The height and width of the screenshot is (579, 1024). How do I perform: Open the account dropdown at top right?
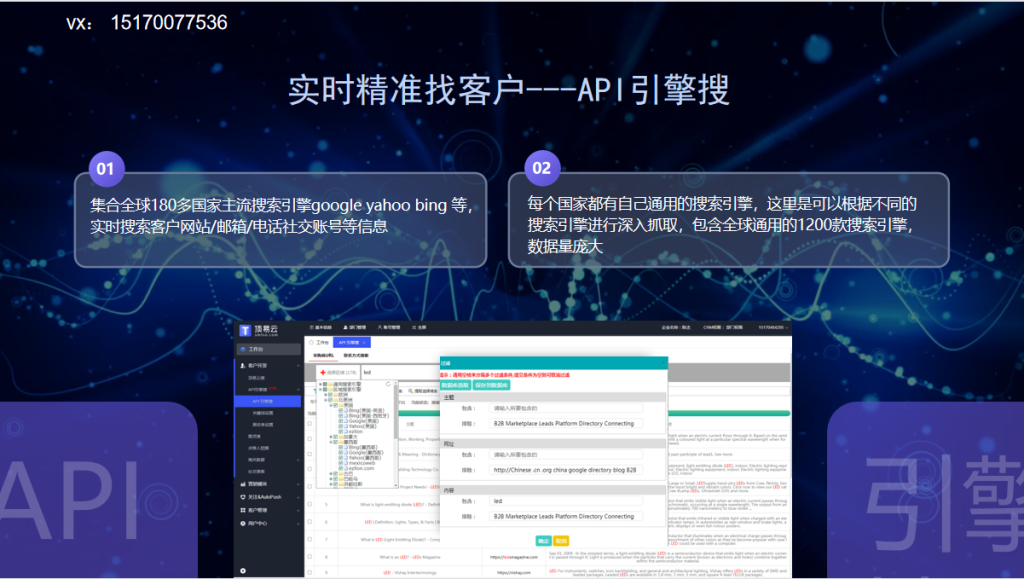click(x=771, y=327)
